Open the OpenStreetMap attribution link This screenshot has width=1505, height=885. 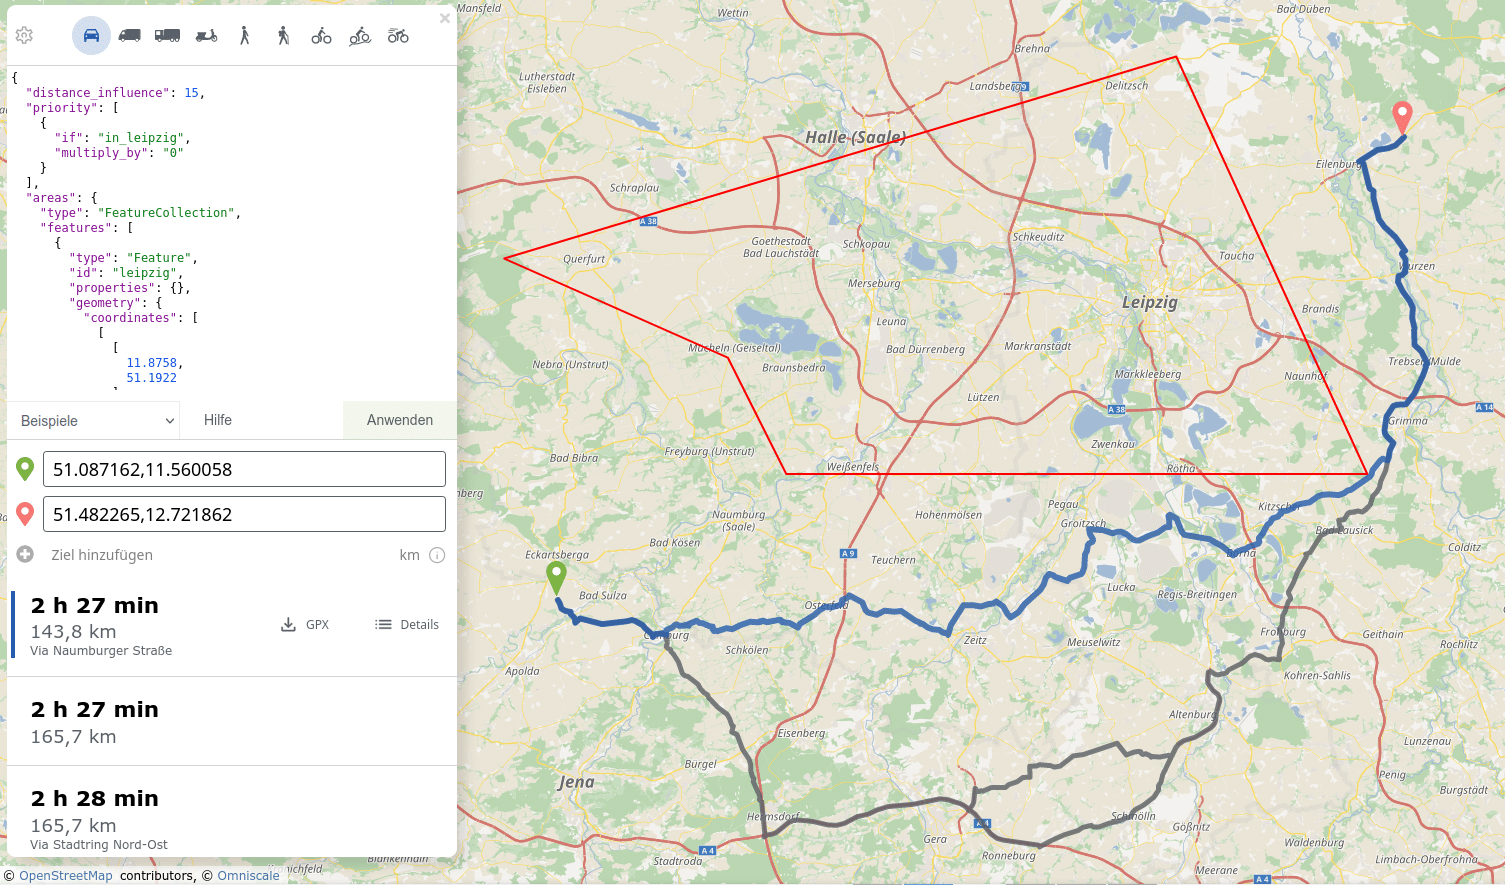point(66,876)
